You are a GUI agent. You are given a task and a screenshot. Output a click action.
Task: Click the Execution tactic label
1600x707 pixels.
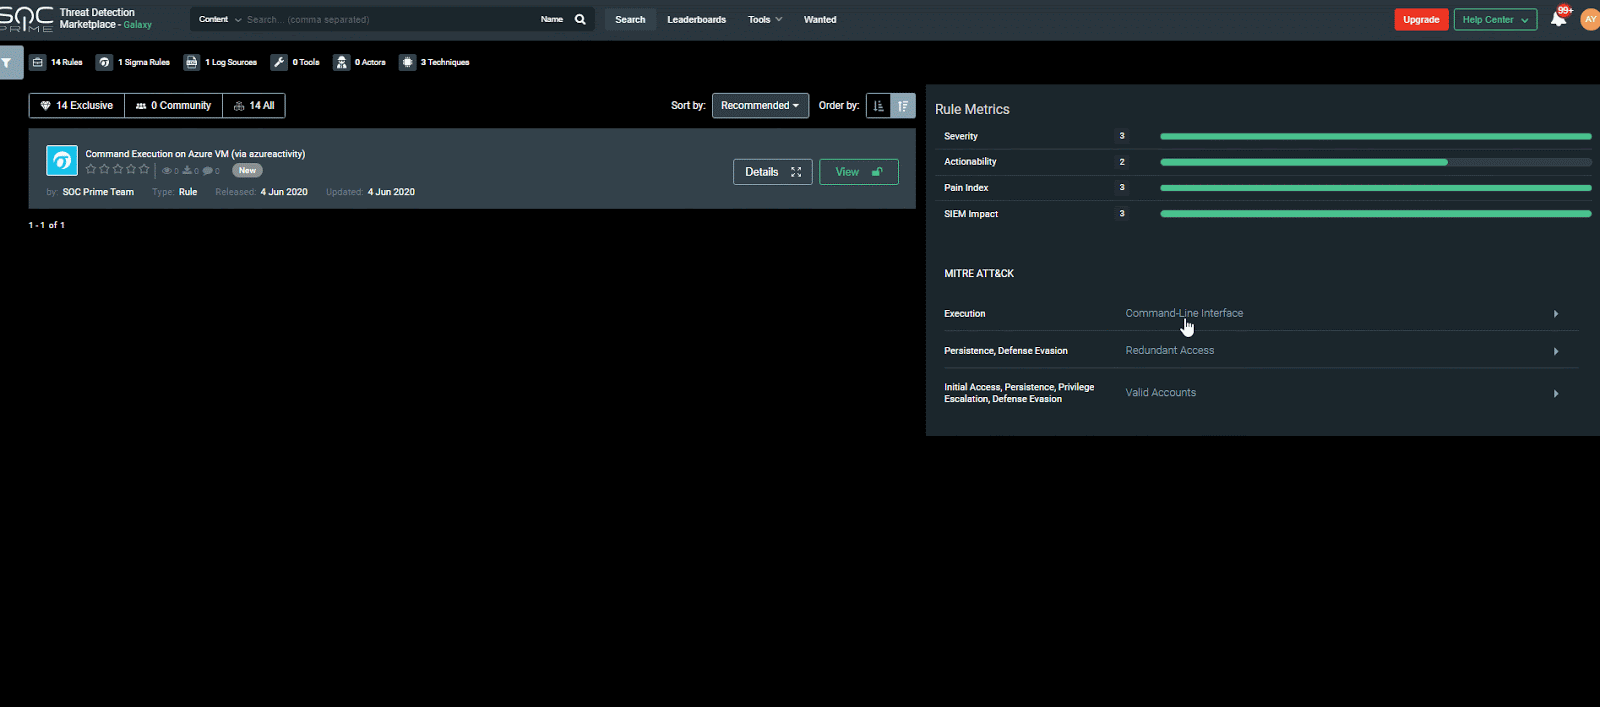[965, 314]
